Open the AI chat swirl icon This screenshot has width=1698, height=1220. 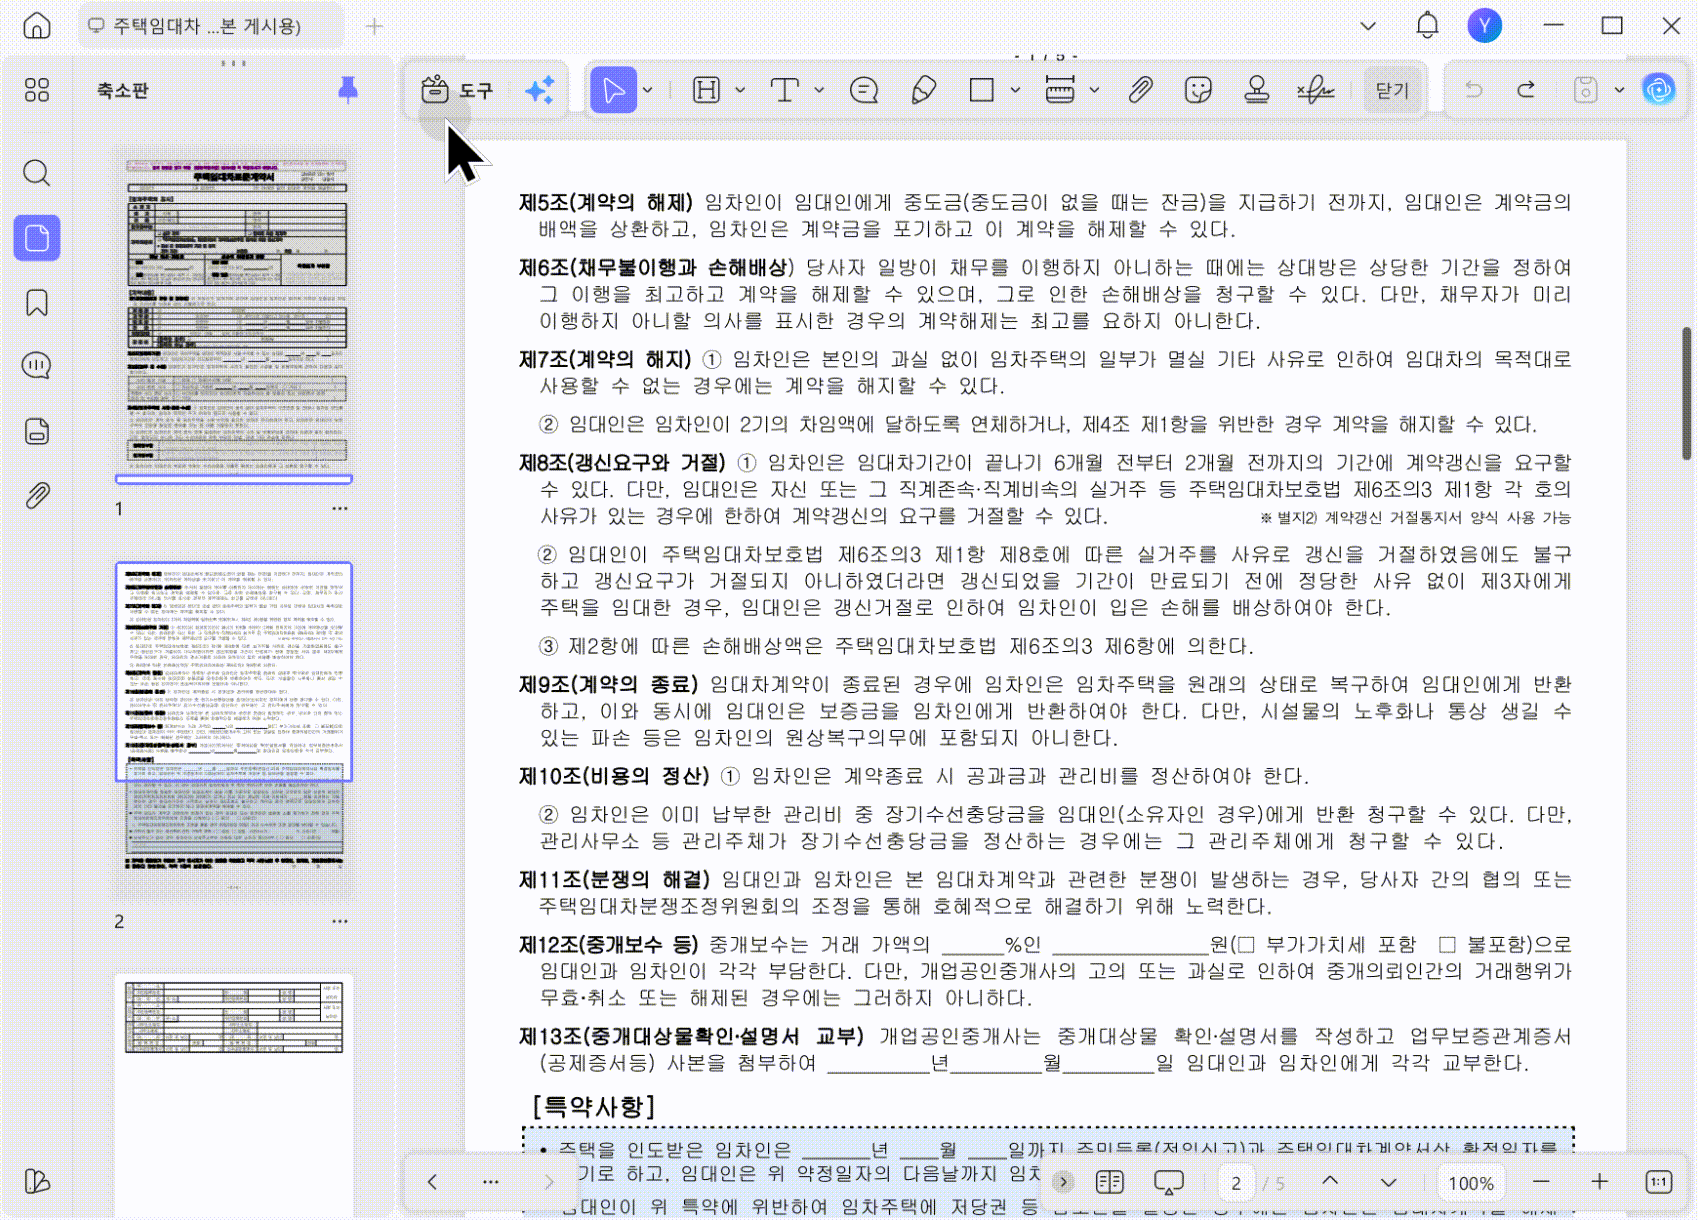(x=1659, y=90)
